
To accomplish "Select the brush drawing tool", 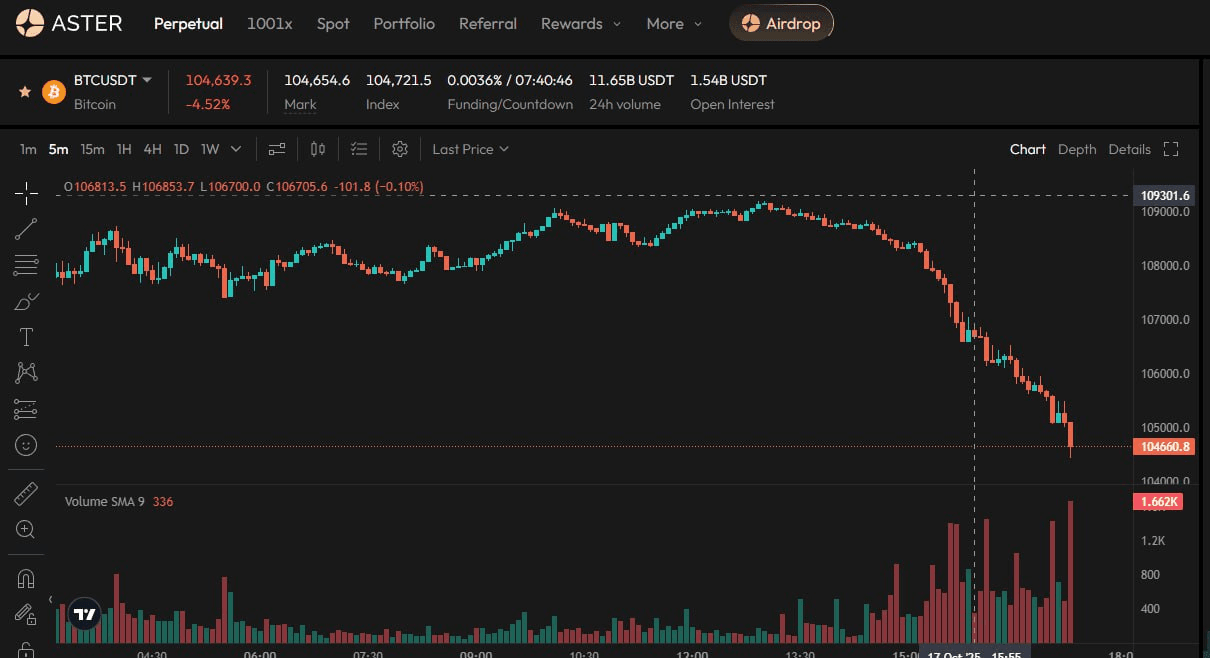I will 27,301.
